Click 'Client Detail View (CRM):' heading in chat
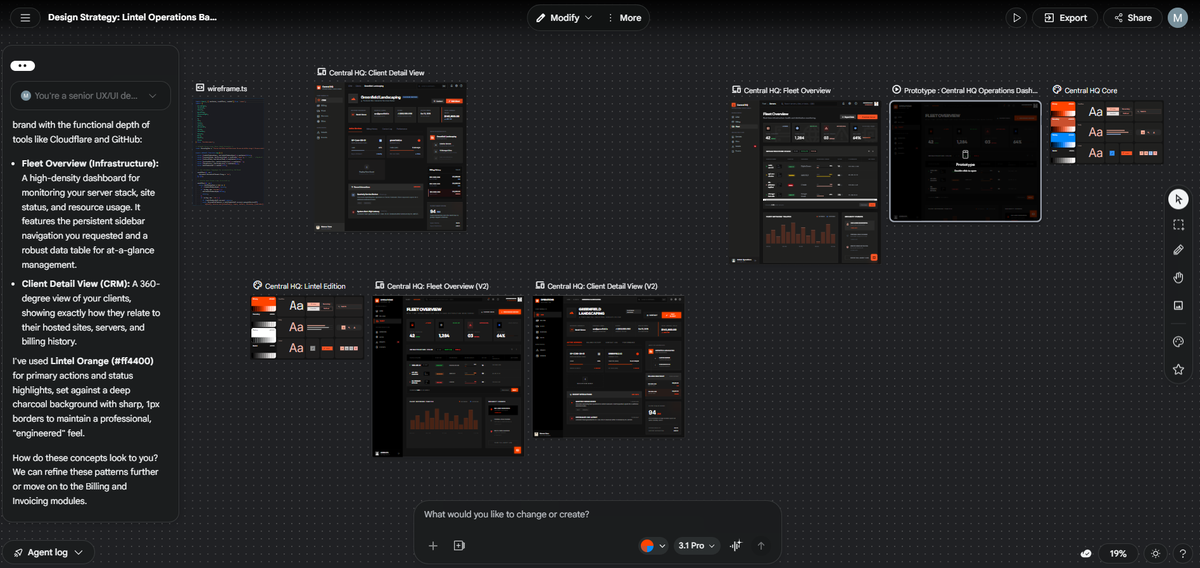This screenshot has height=568, width=1200. pyautogui.click(x=75, y=283)
